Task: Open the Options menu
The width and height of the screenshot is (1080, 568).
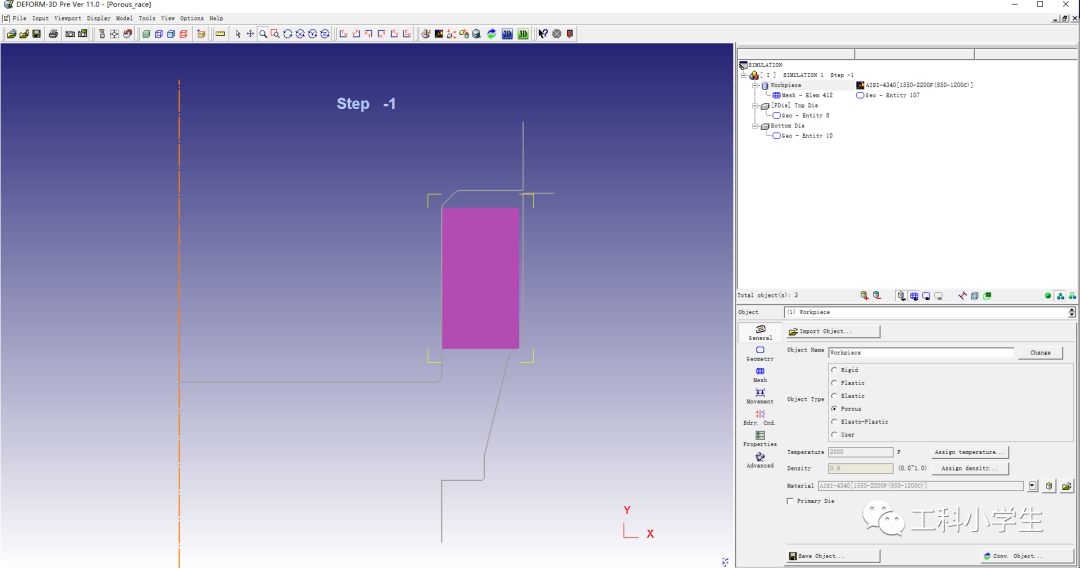Action: (x=191, y=19)
